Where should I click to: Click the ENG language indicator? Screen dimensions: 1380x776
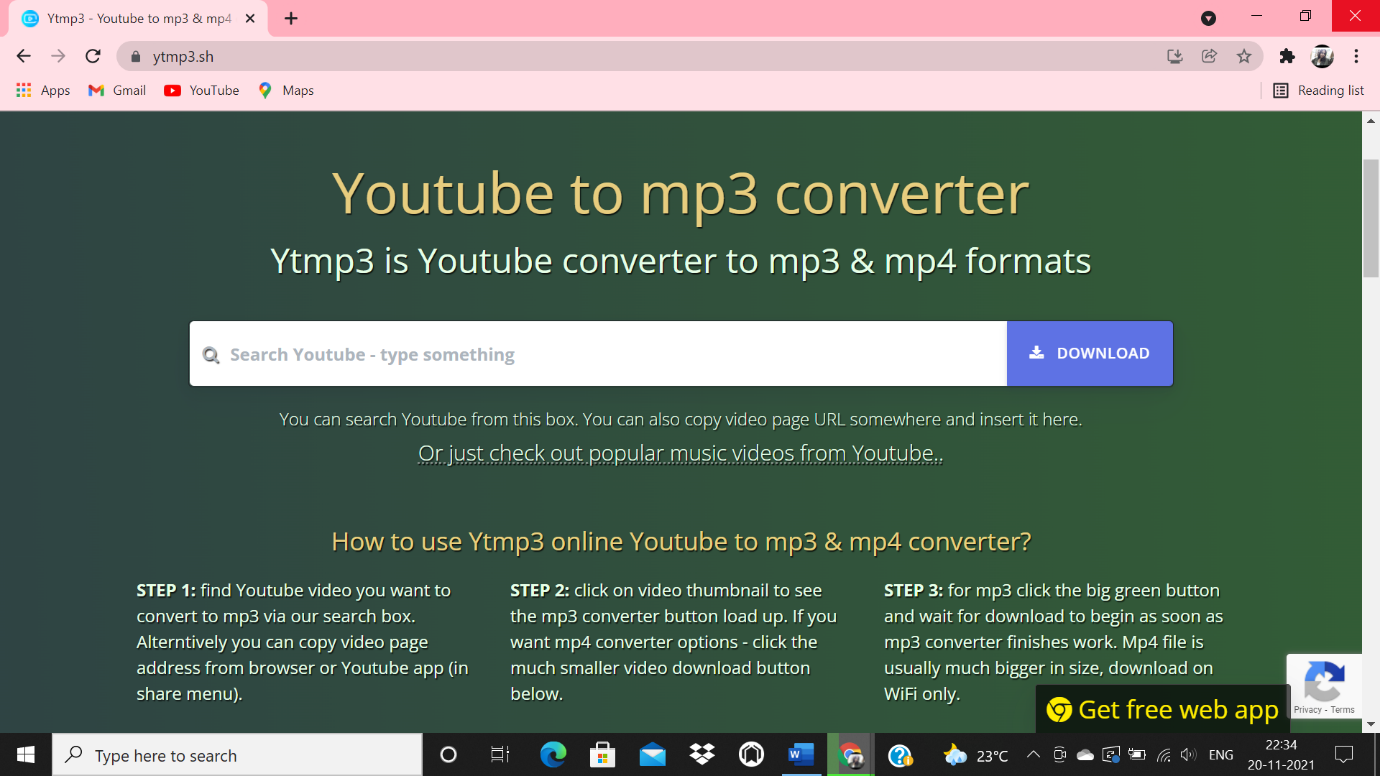pos(1221,755)
